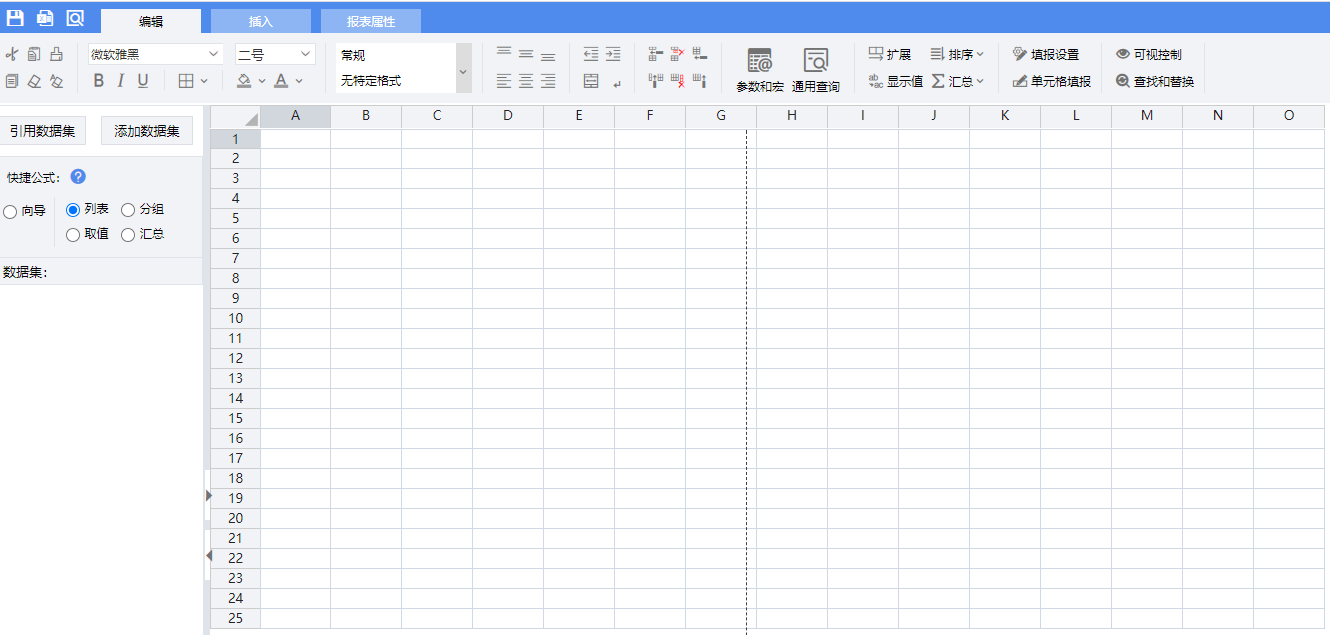
Task: Open the 通用查询 tool
Action: coord(816,70)
